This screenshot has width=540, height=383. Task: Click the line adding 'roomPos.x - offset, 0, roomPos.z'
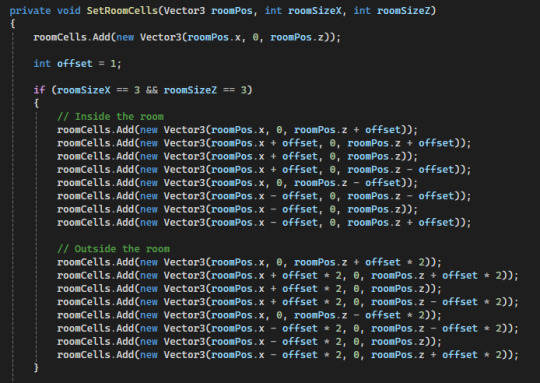[237, 209]
